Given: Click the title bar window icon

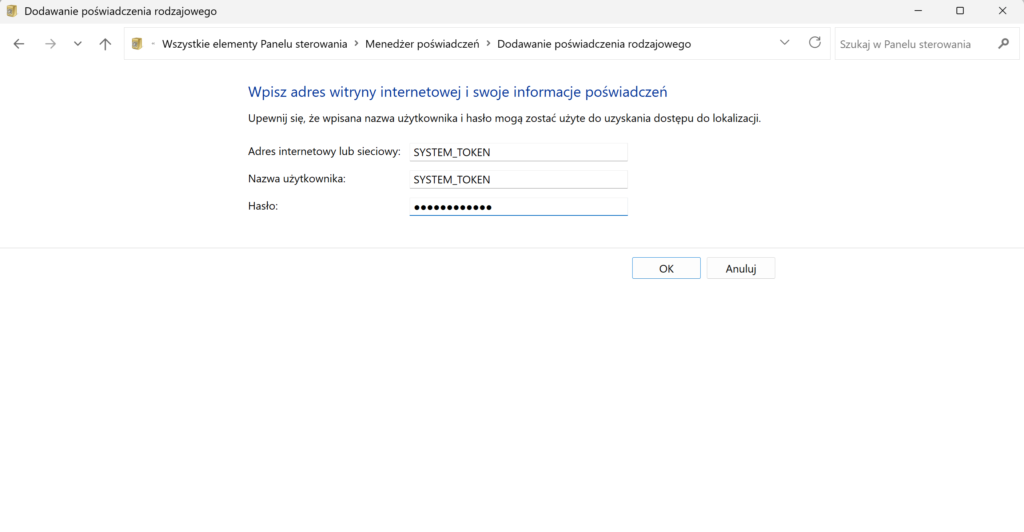Looking at the screenshot, I should point(12,11).
